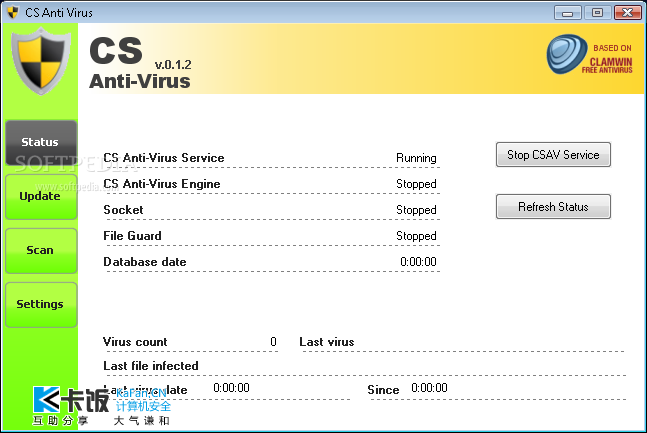Click the Virus count value 0
Screen dimensions: 647x433
coord(273,342)
